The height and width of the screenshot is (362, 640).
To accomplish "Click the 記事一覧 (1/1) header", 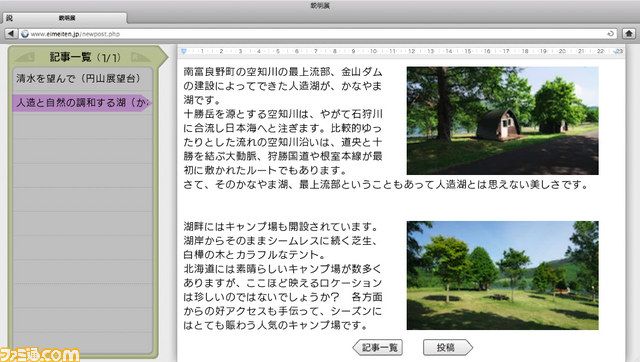I will click(85, 57).
